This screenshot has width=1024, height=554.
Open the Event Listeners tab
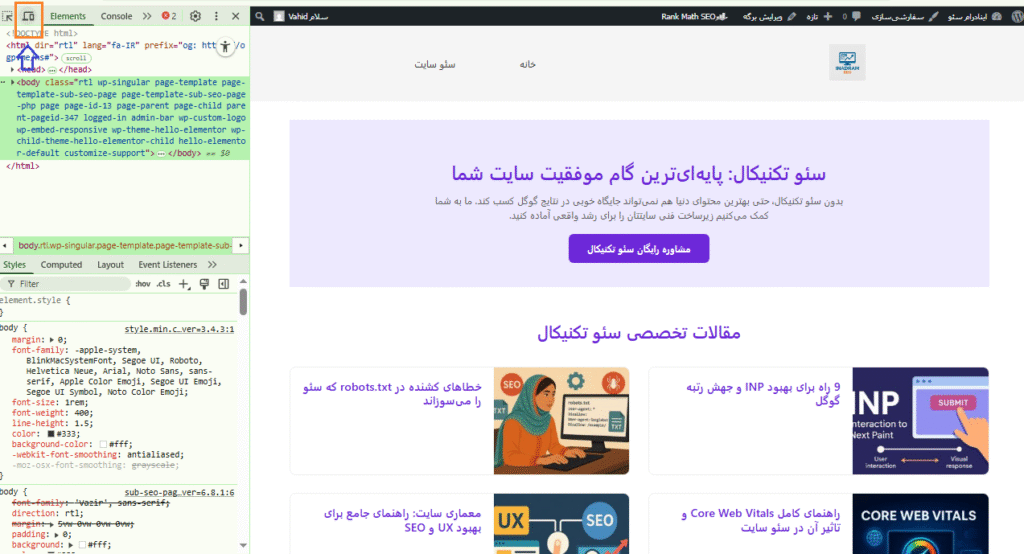(x=167, y=265)
